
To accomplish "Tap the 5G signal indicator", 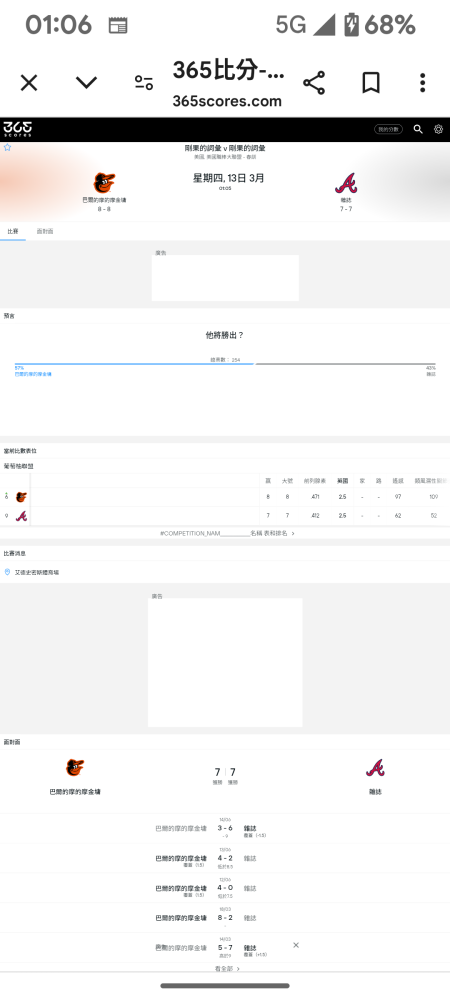I will pyautogui.click(x=305, y=25).
